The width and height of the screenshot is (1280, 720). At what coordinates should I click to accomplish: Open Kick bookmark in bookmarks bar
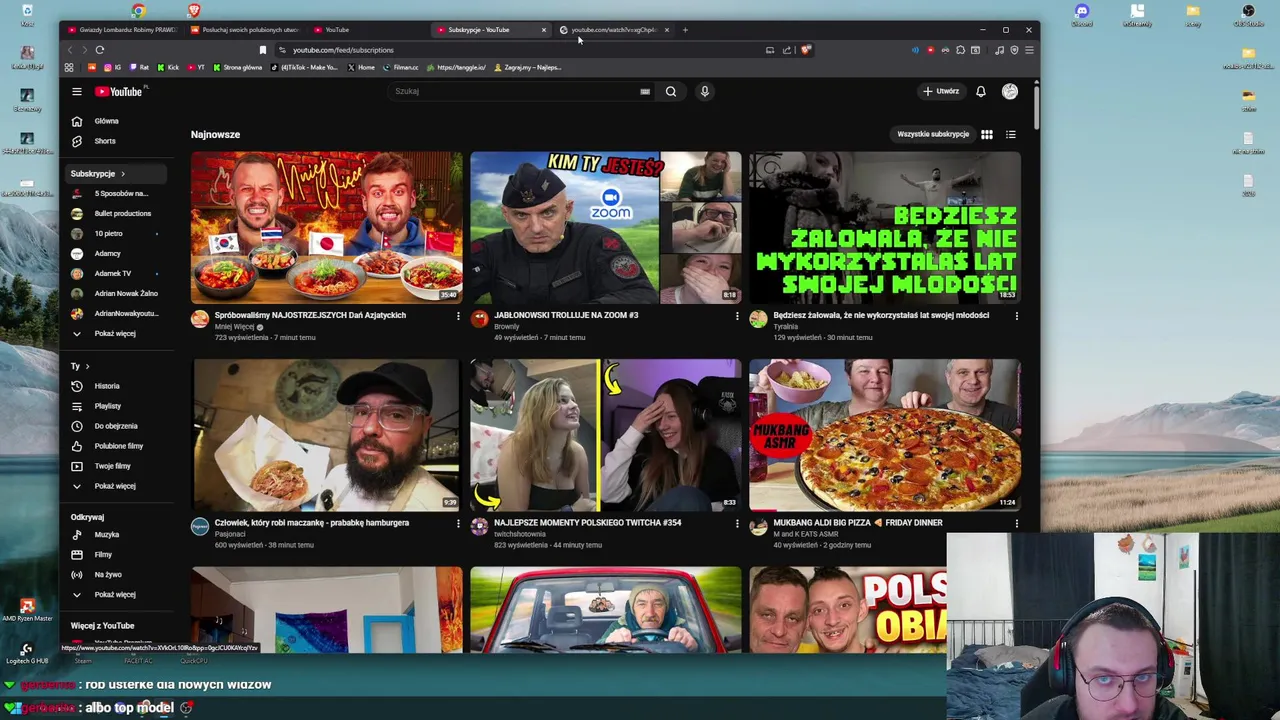coord(168,67)
